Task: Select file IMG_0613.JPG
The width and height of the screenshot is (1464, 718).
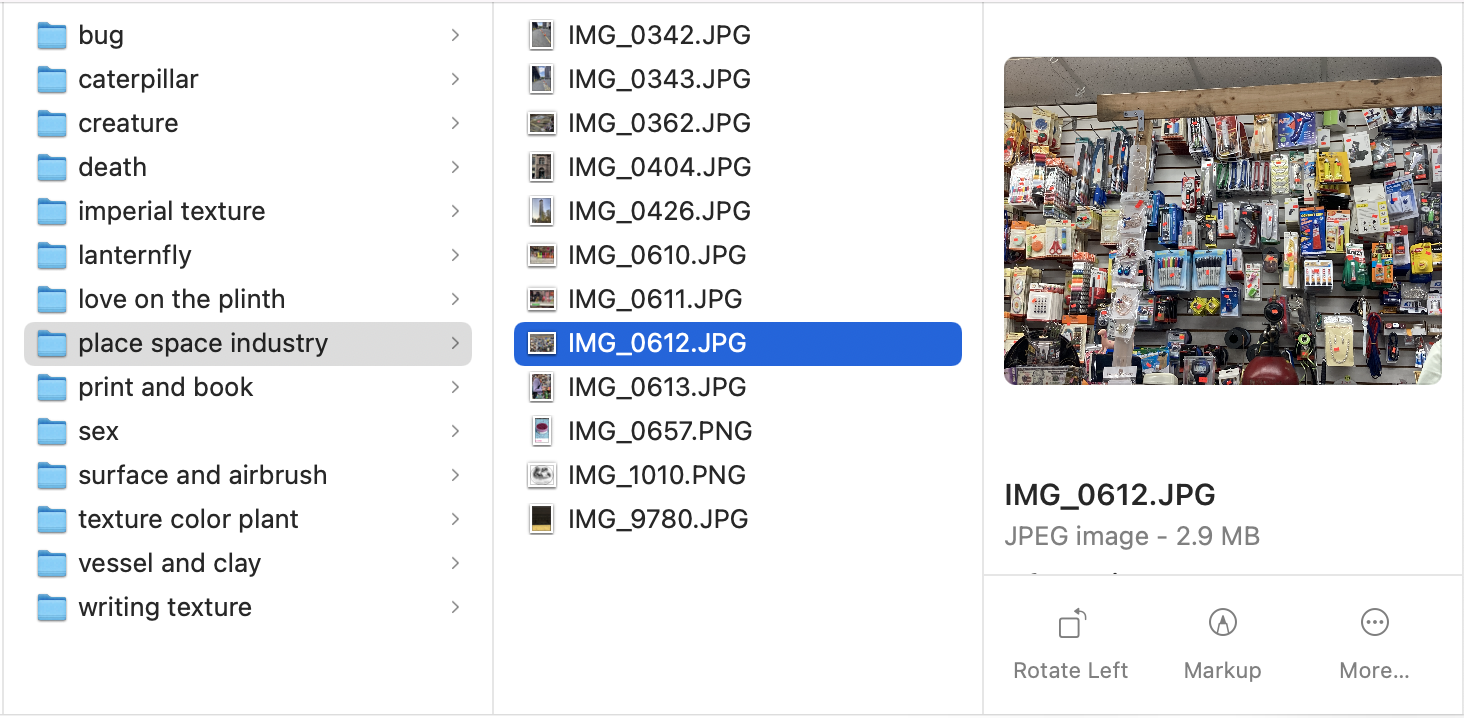Action: pyautogui.click(x=659, y=387)
